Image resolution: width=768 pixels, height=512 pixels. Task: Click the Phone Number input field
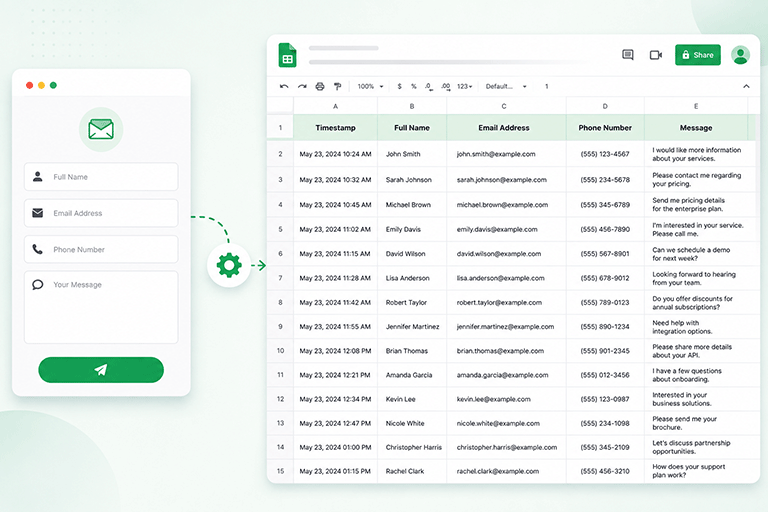[x=101, y=249]
